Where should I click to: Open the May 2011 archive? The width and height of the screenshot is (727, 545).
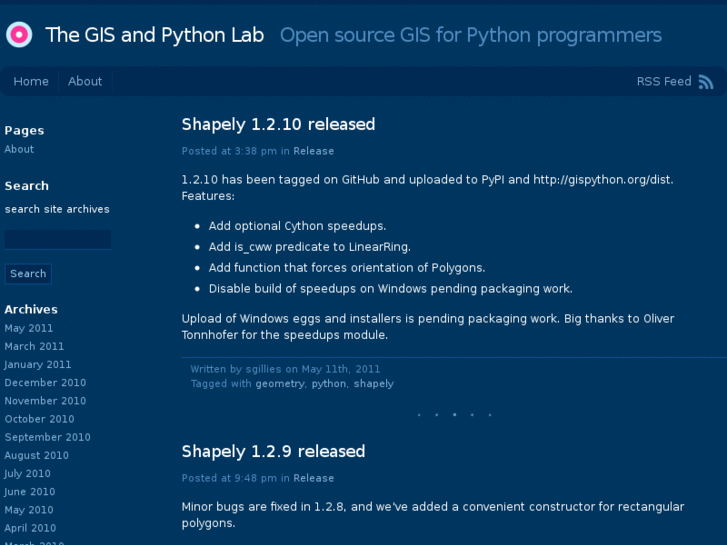[29, 328]
